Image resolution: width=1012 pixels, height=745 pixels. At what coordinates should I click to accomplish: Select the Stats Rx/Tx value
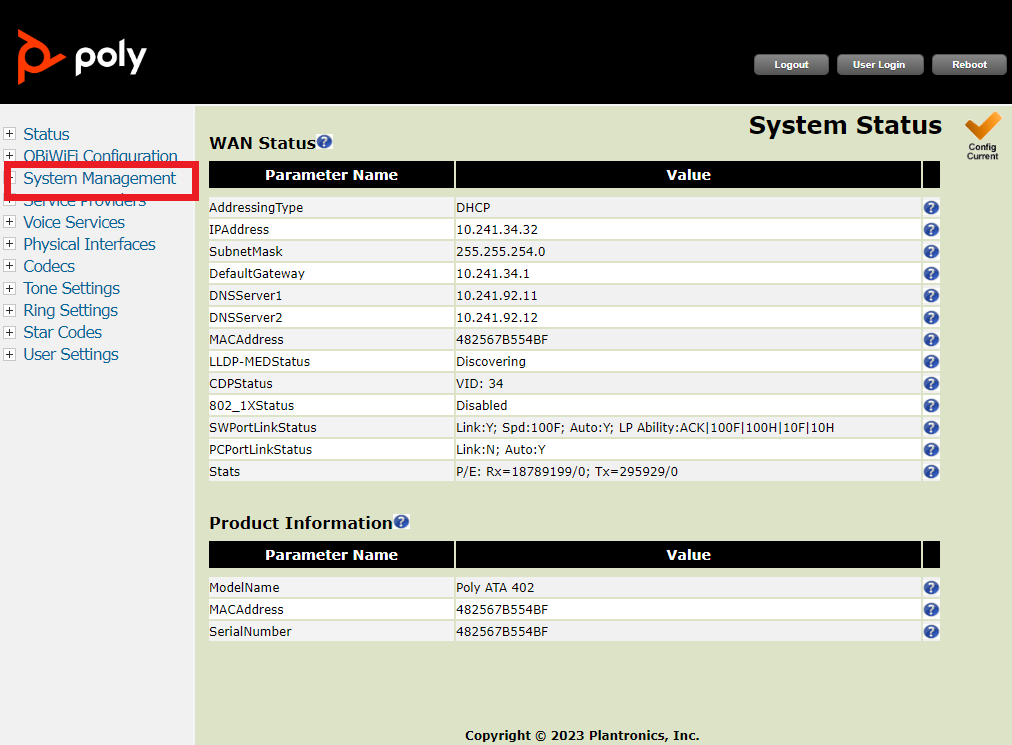click(567, 472)
